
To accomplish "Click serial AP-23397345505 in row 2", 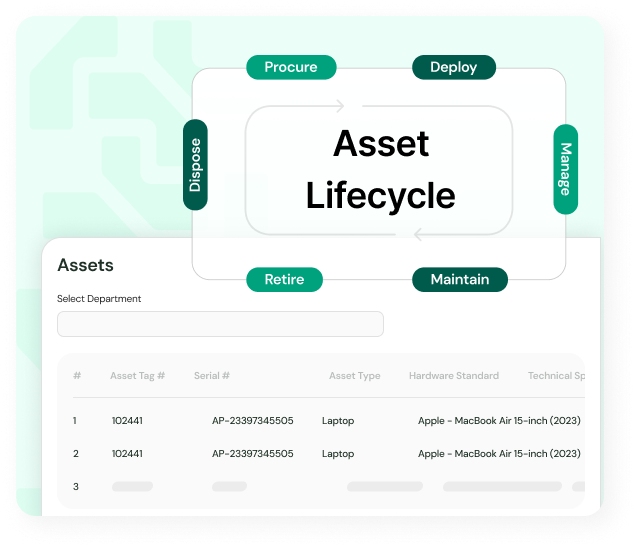I will coord(252,453).
